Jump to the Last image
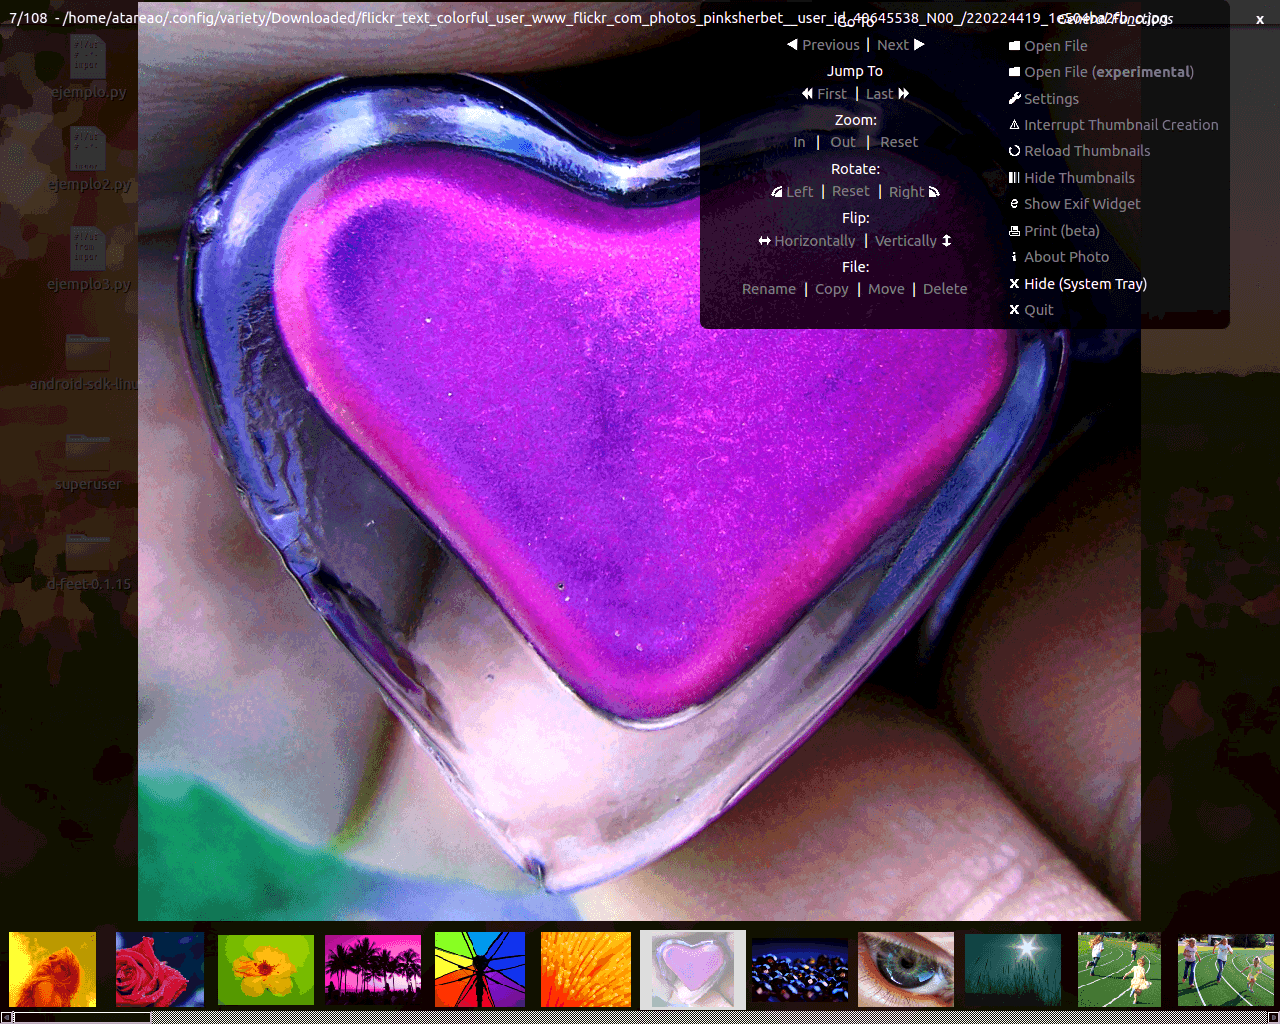Viewport: 1280px width, 1024px height. (x=887, y=94)
